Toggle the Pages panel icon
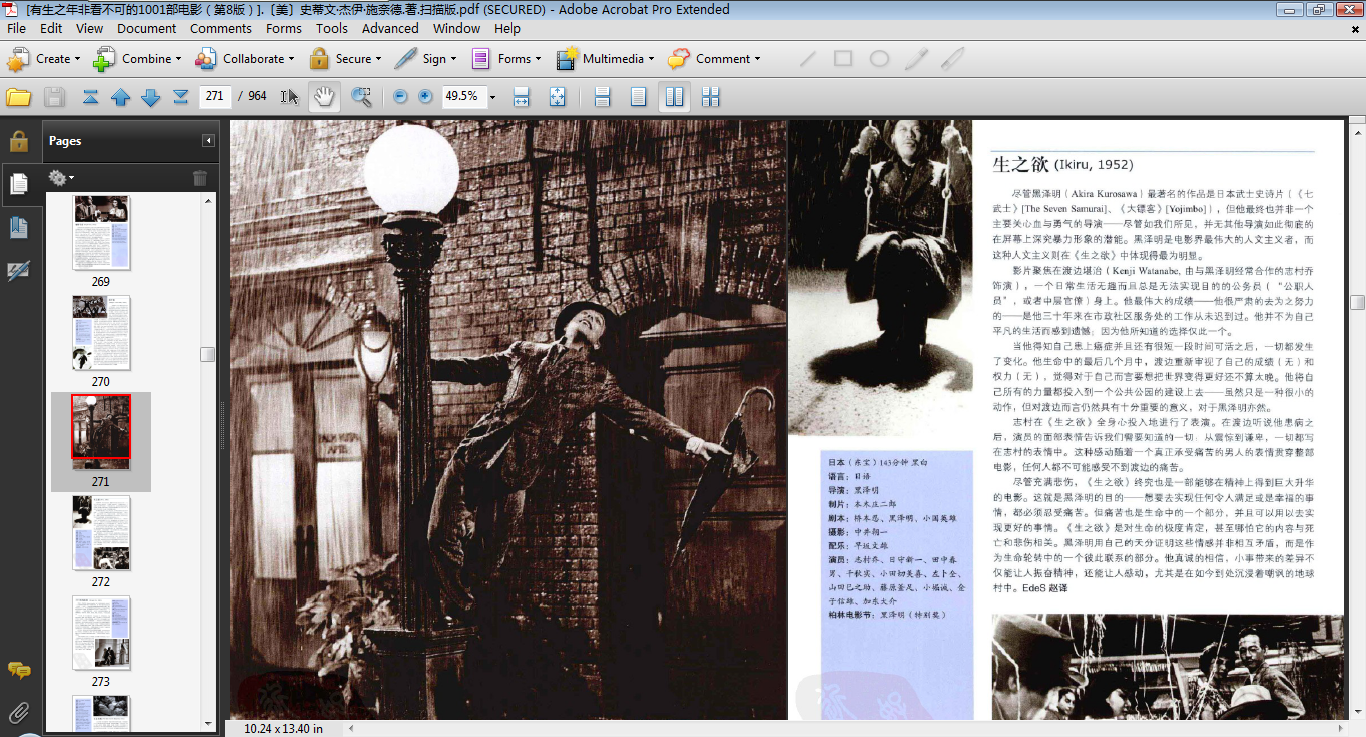 tap(18, 184)
